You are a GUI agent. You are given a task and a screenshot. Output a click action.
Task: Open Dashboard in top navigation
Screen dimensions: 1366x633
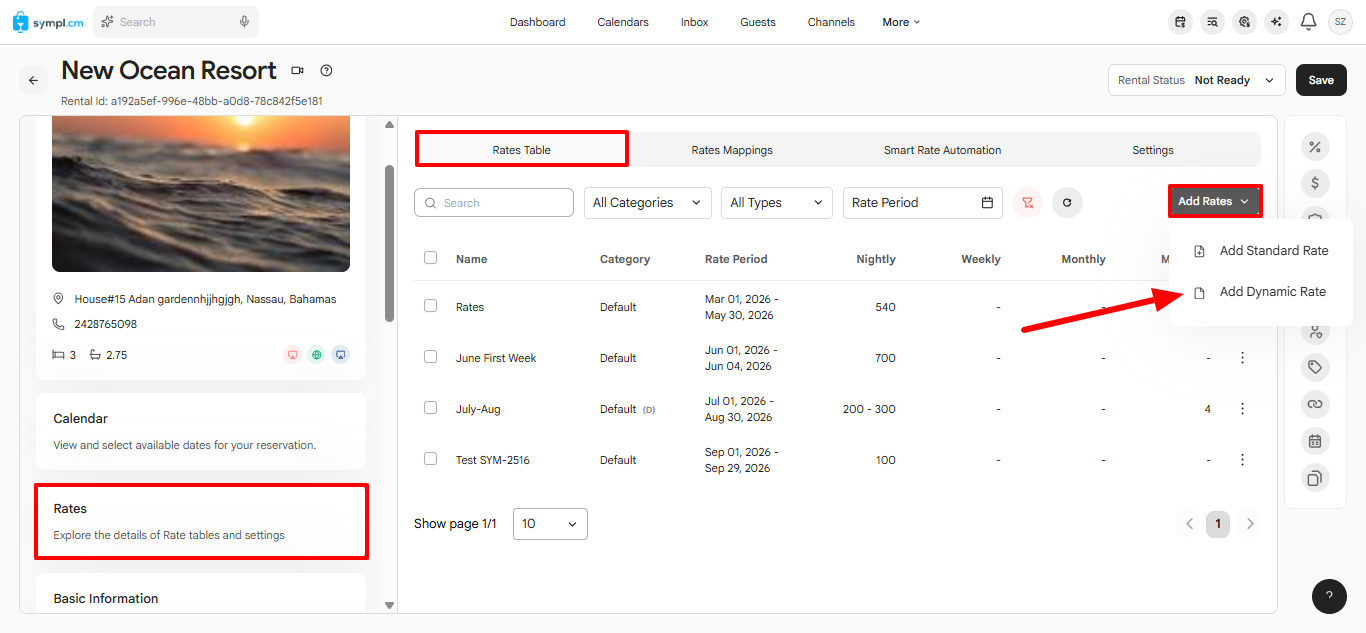coord(537,22)
